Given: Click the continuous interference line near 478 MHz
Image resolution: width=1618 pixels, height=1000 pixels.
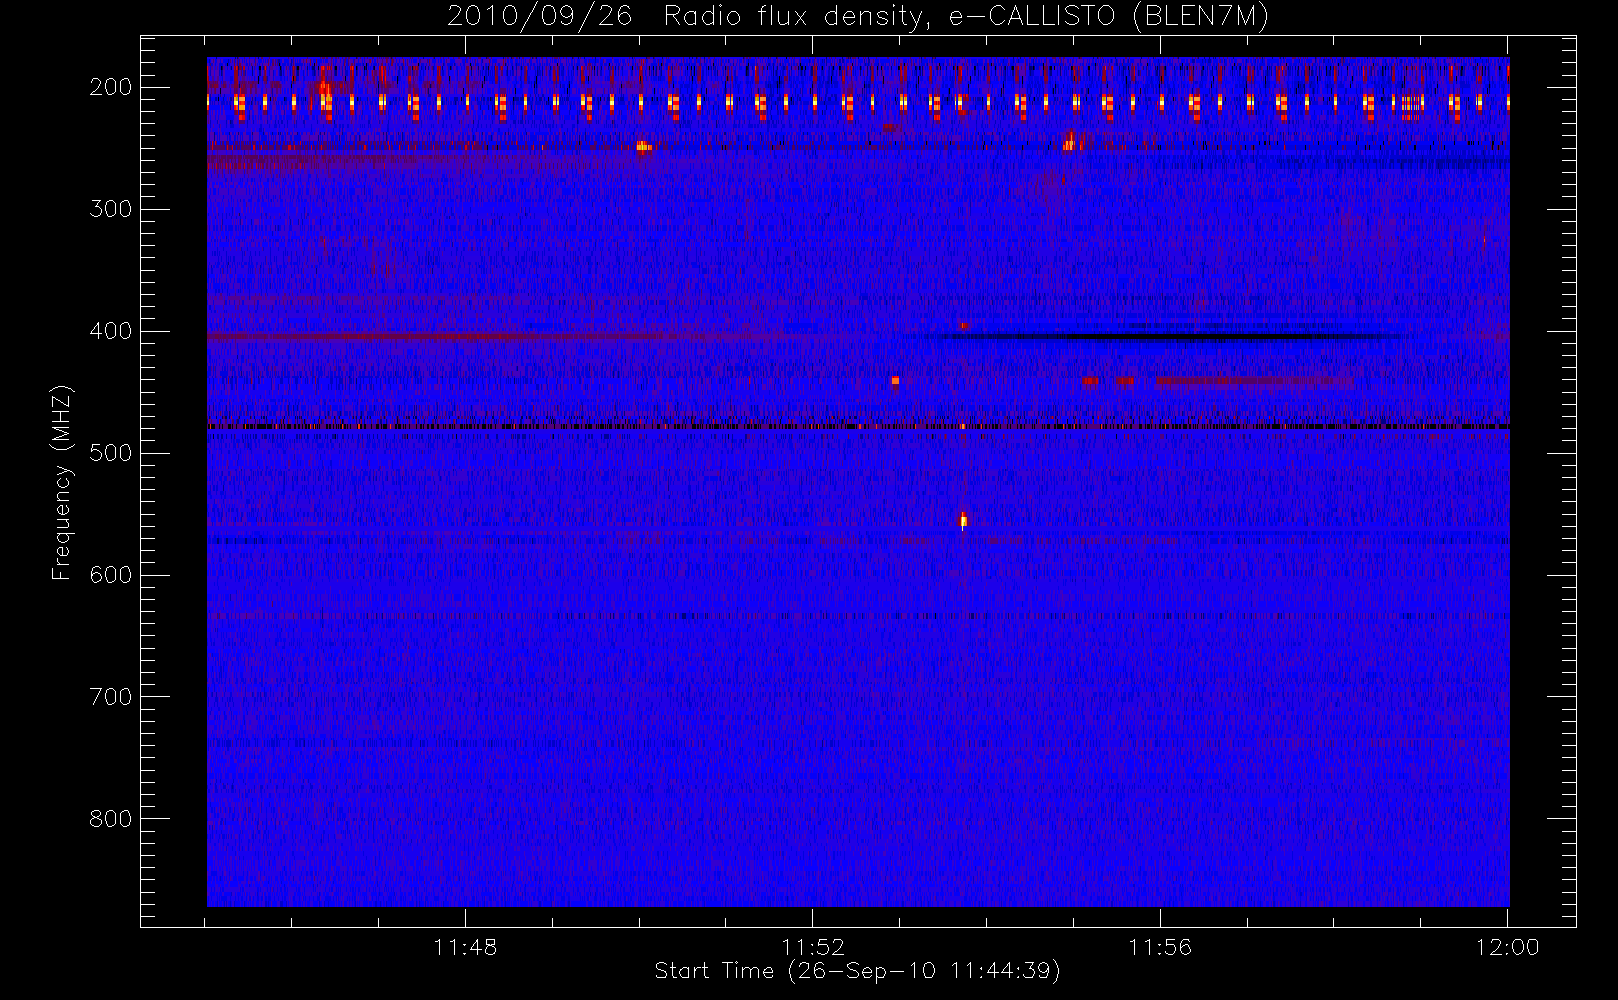Looking at the screenshot, I should pos(858,427).
